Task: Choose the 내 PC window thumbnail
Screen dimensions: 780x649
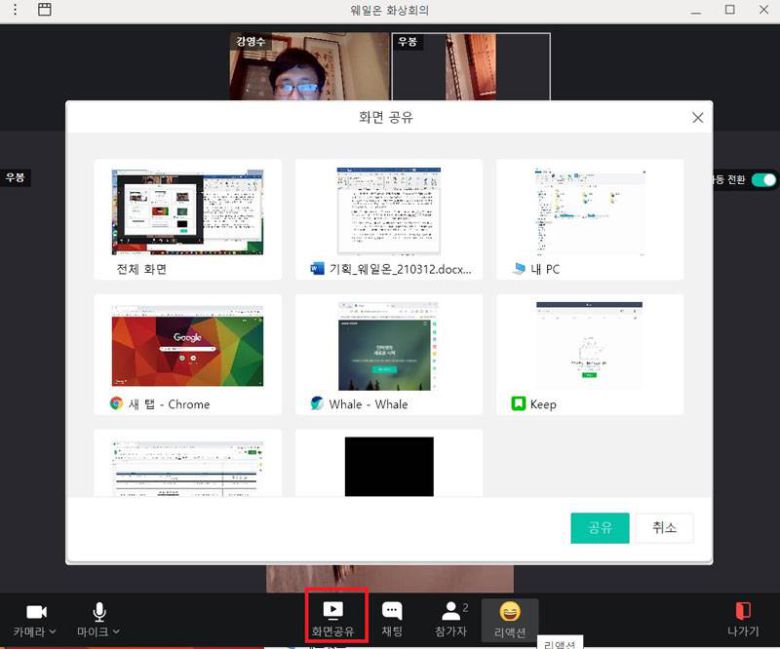Action: 589,212
